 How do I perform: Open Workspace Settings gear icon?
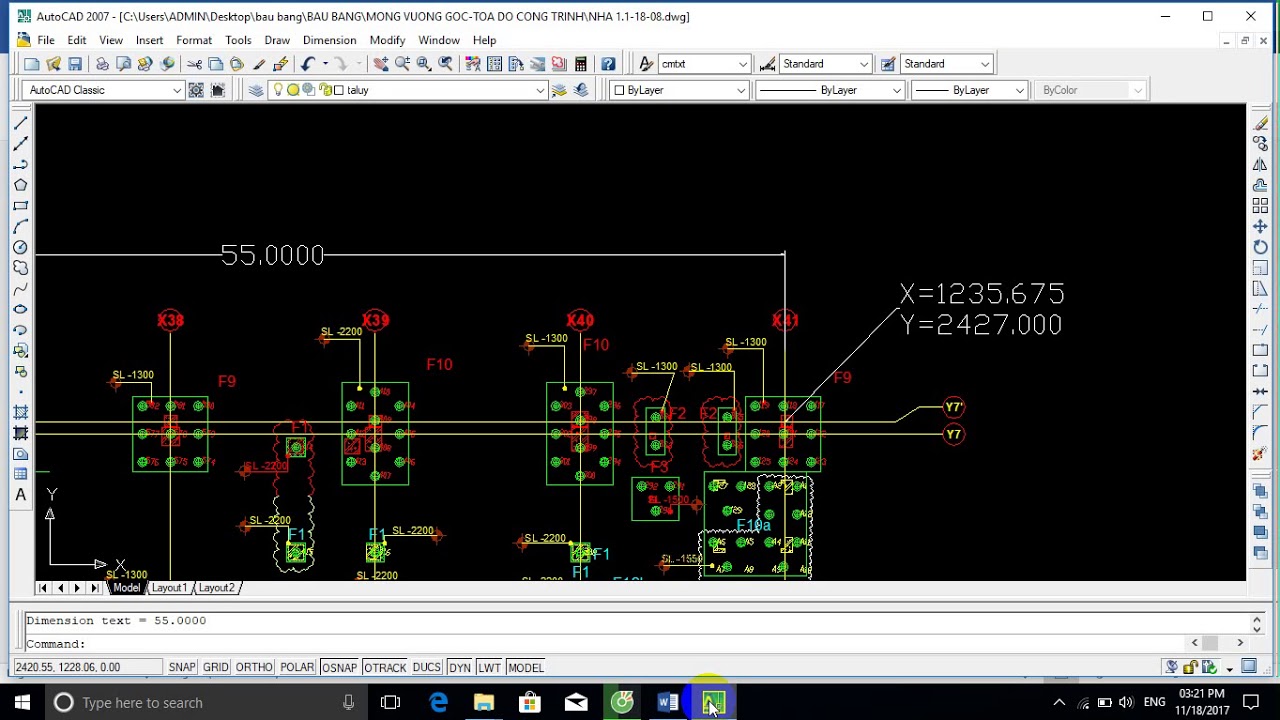click(x=196, y=90)
